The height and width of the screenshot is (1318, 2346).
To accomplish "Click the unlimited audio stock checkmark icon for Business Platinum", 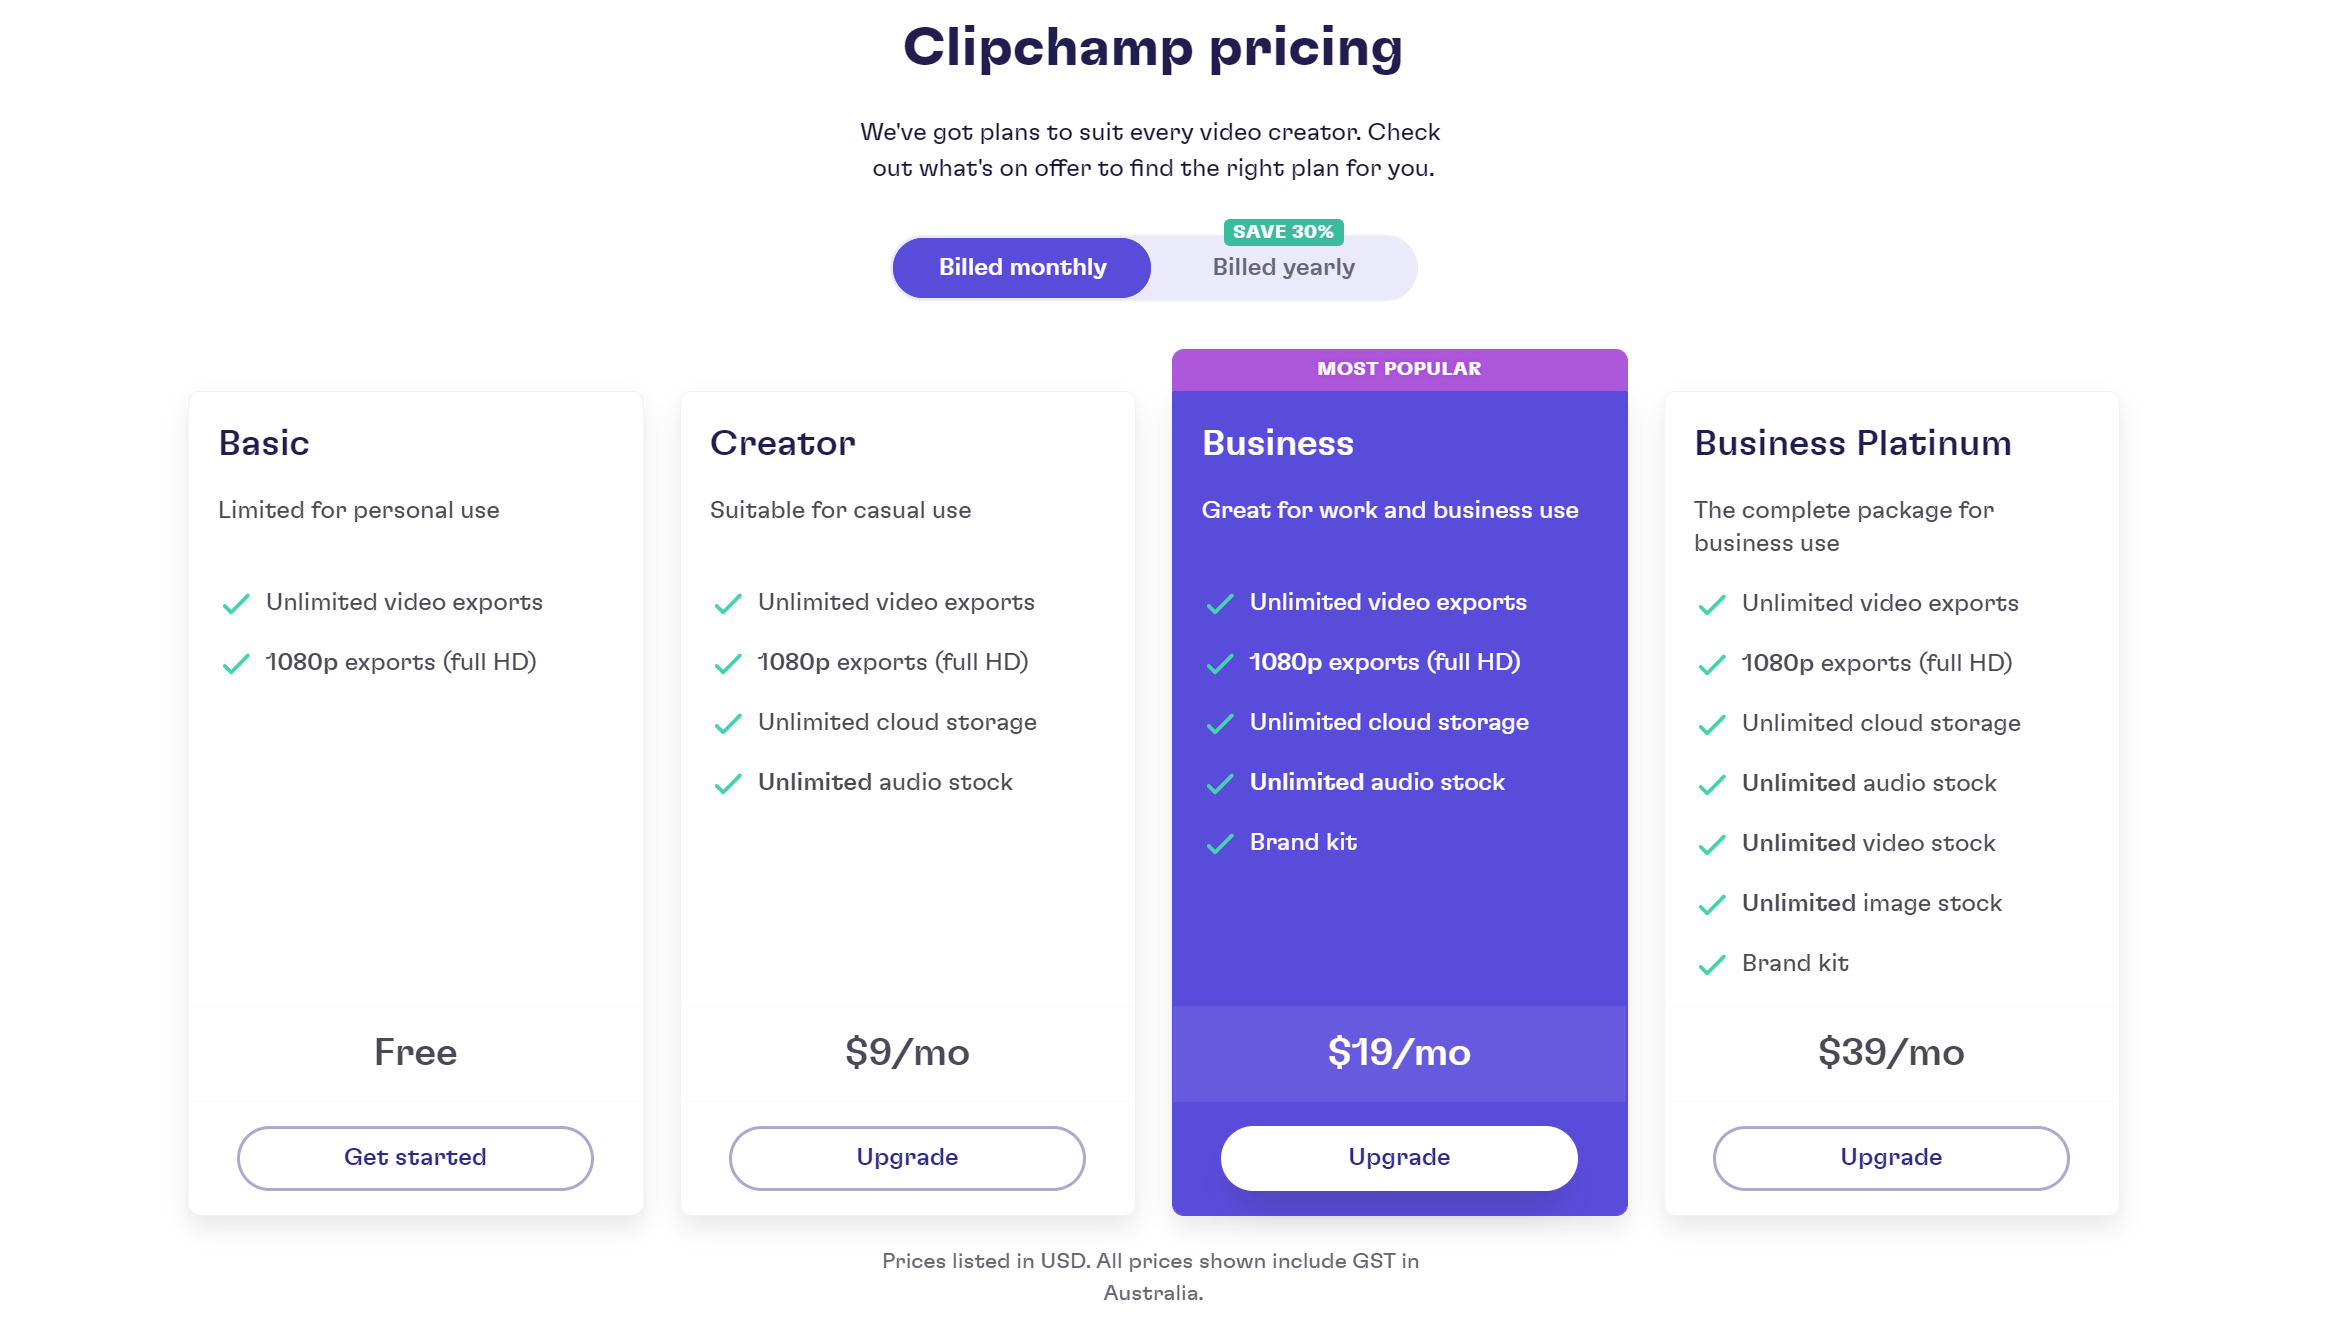I will tap(1711, 783).
